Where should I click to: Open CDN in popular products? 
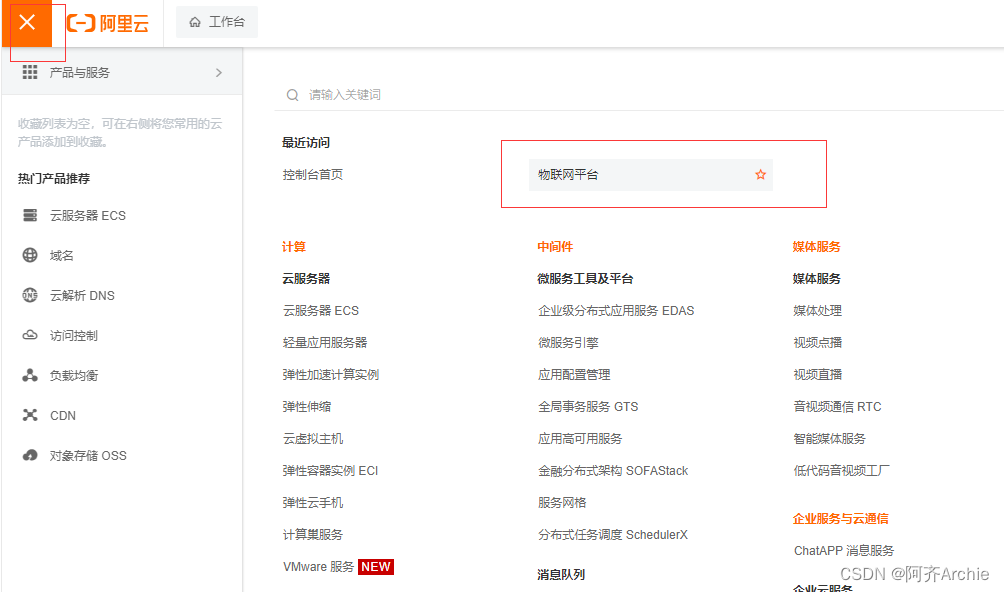pos(63,415)
